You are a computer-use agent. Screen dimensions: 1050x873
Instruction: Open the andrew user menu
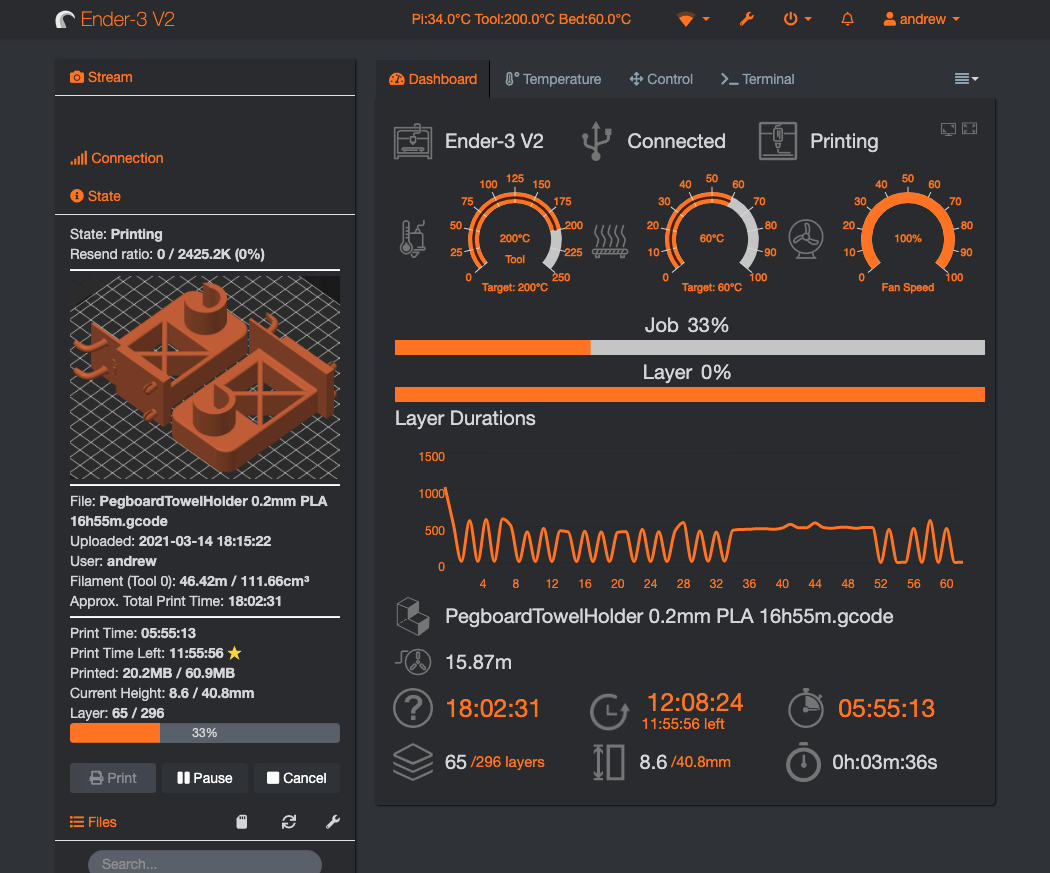[x=919, y=19]
